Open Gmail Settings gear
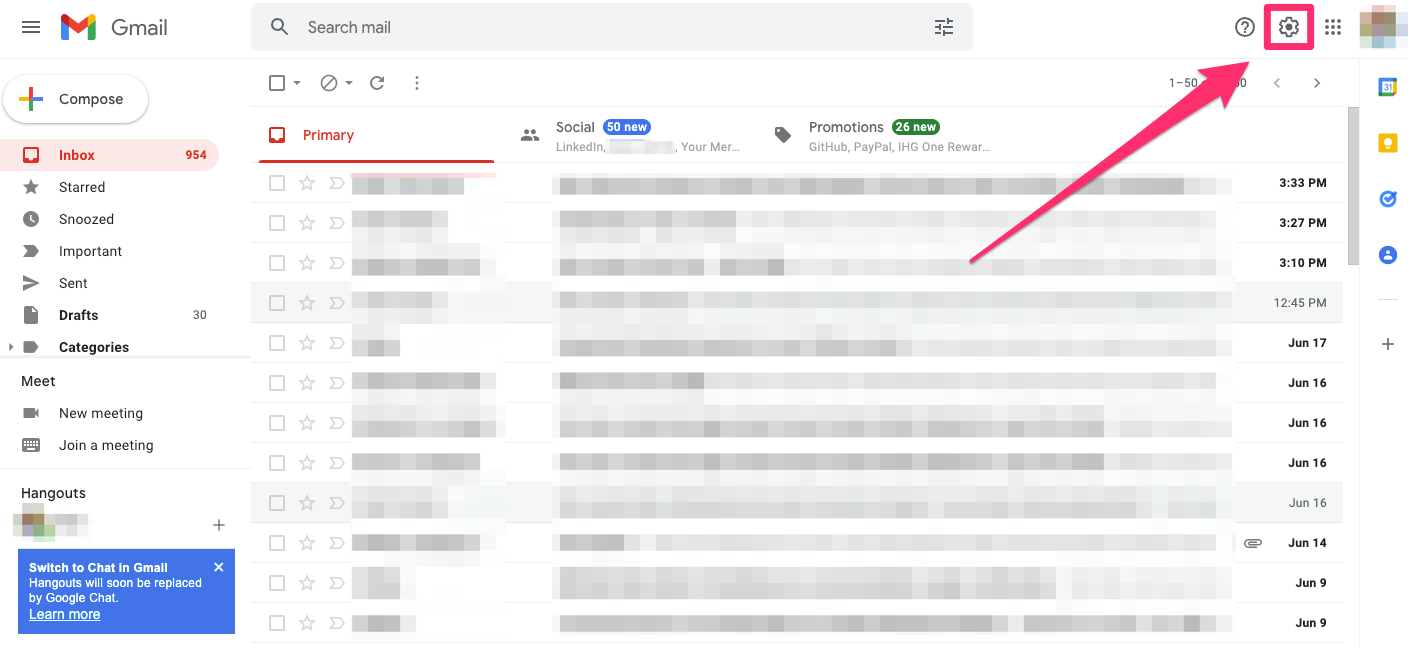Viewport: 1408px width, 648px height. (1289, 27)
